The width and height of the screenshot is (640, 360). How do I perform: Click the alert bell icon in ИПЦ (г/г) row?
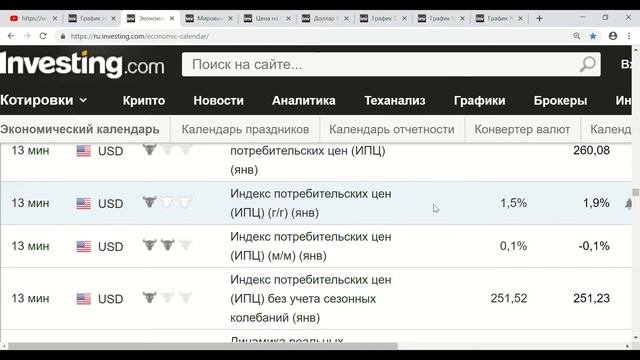628,203
